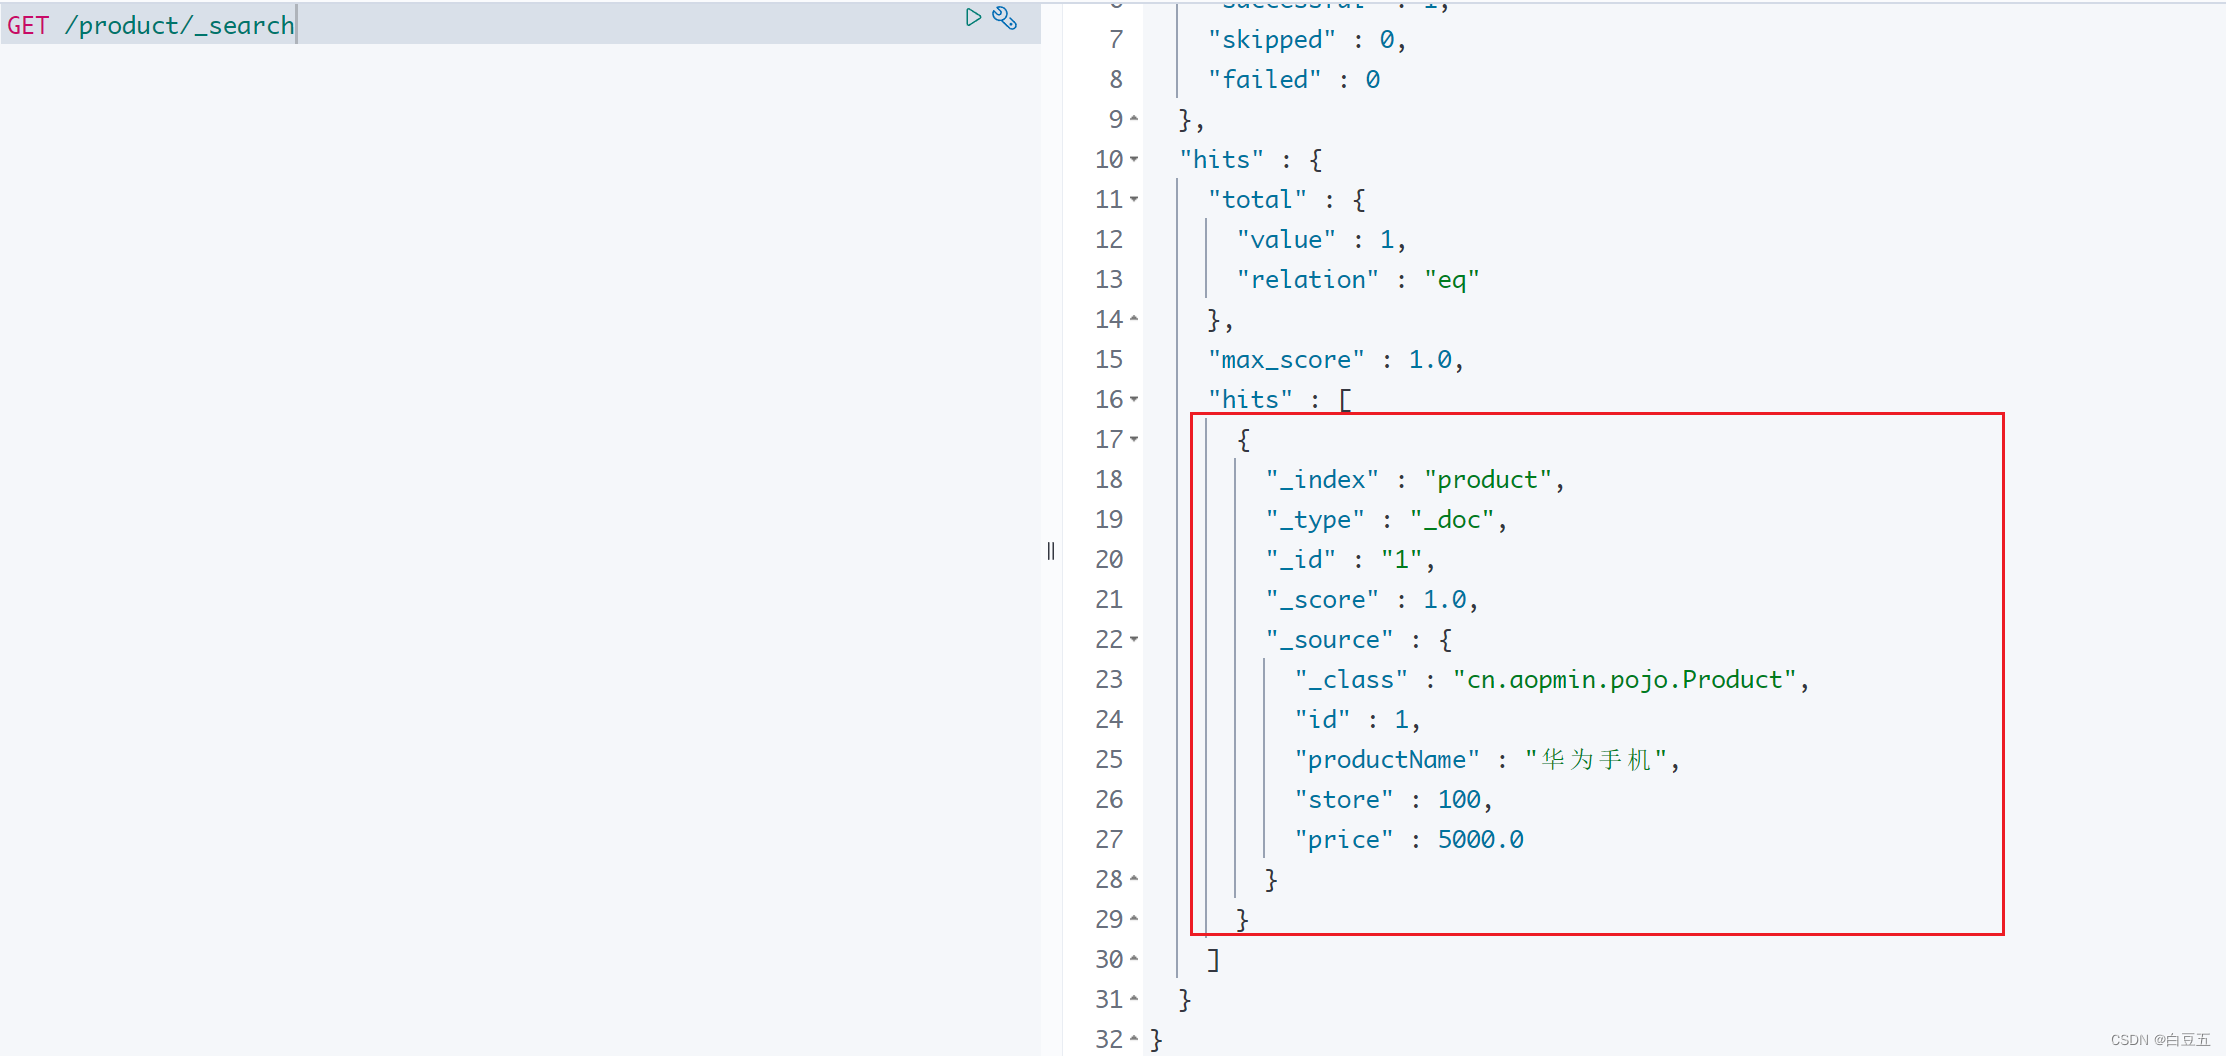Toggle fold marker at line 30
The height and width of the screenshot is (1056, 2226).
(x=1134, y=959)
